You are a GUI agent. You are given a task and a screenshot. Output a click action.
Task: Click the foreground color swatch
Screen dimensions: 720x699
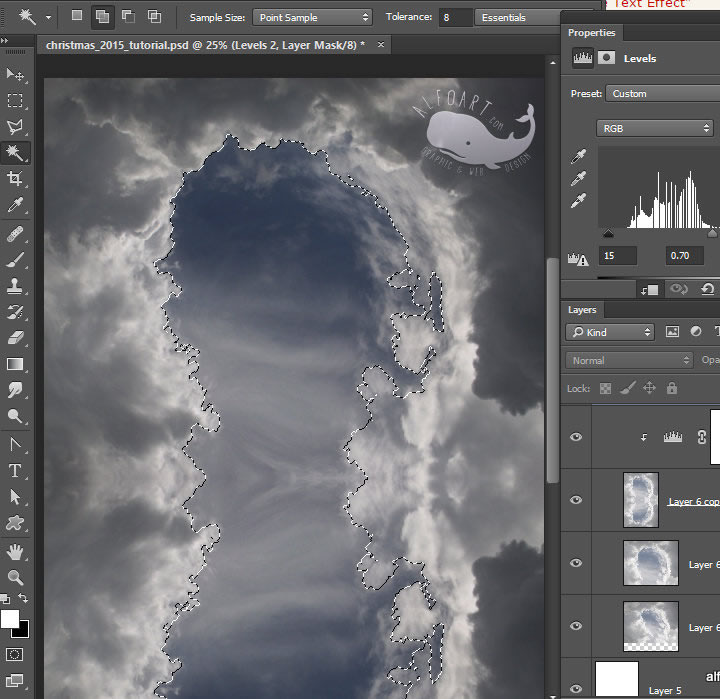pos(10,619)
